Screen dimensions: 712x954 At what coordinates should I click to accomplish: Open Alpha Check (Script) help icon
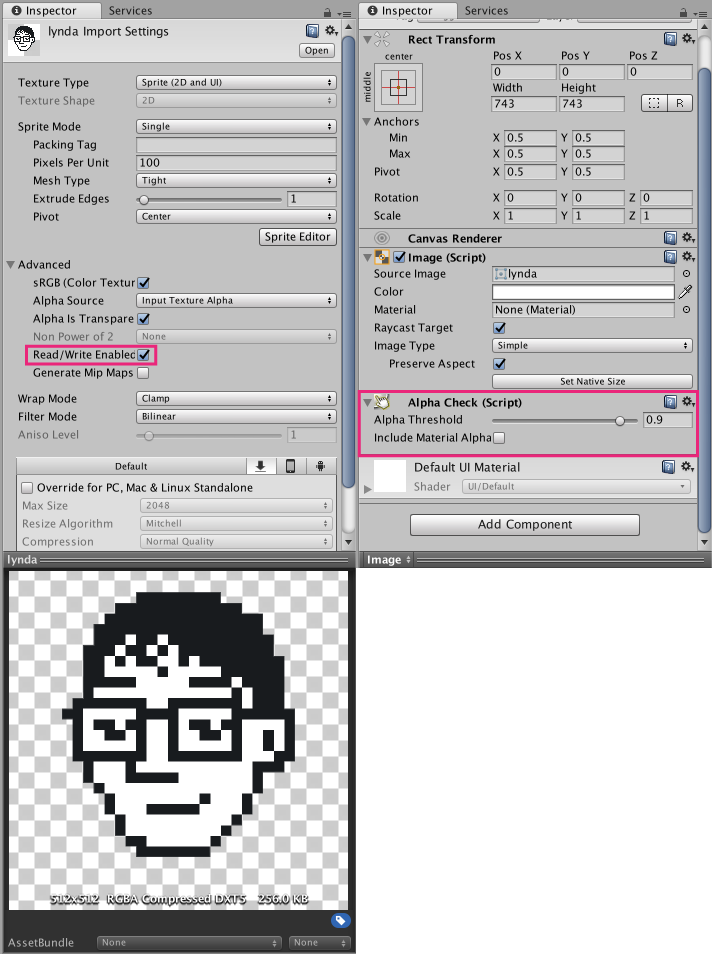coord(670,402)
